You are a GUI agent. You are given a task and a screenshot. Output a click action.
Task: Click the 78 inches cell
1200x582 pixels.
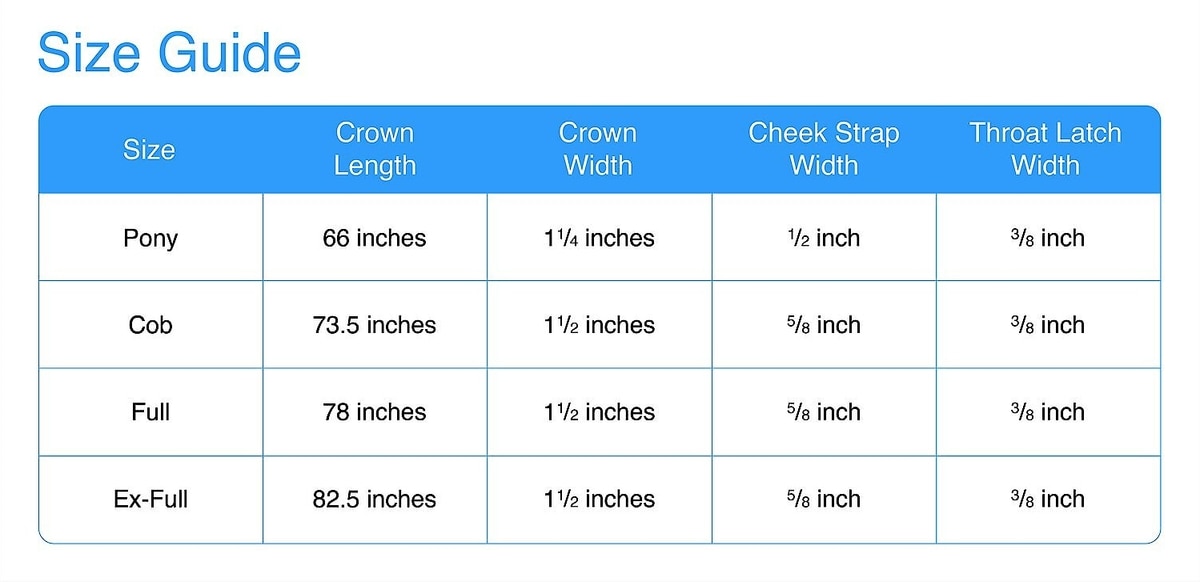click(374, 412)
